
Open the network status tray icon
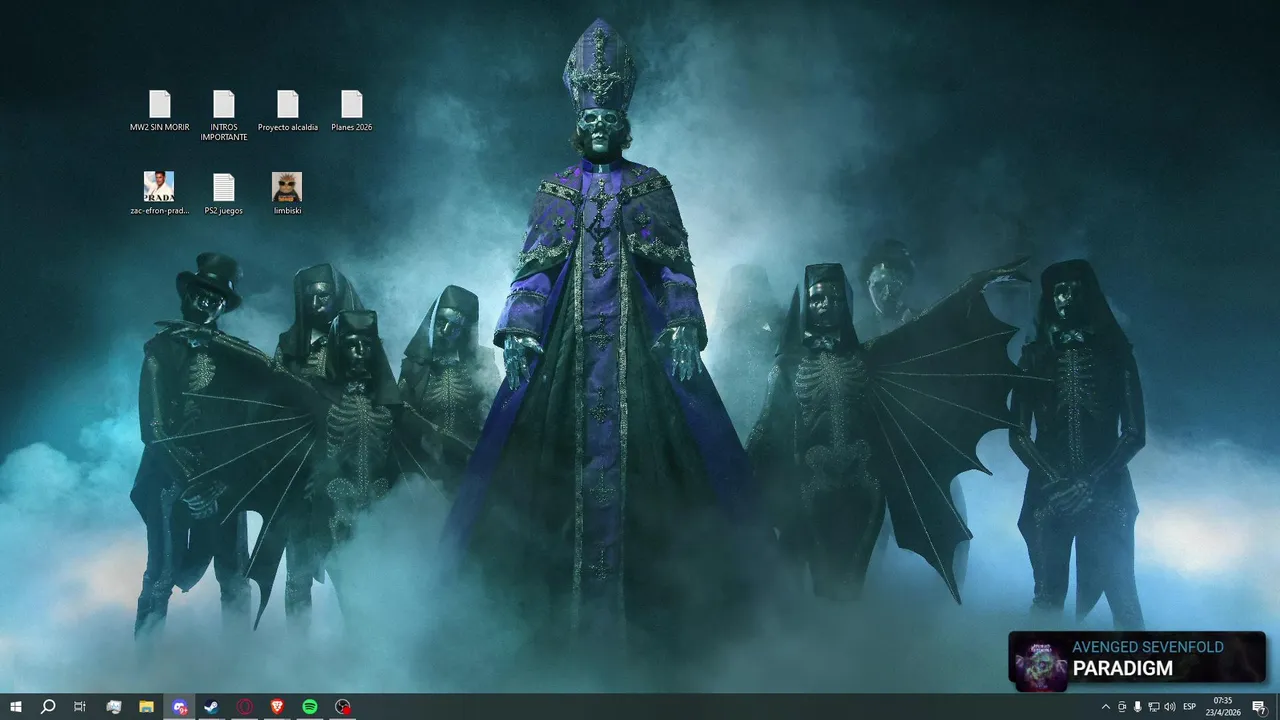[x=1153, y=707]
